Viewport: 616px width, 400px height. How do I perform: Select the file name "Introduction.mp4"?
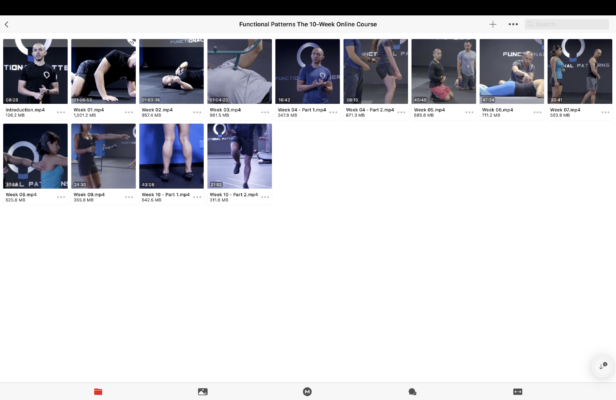click(25, 110)
